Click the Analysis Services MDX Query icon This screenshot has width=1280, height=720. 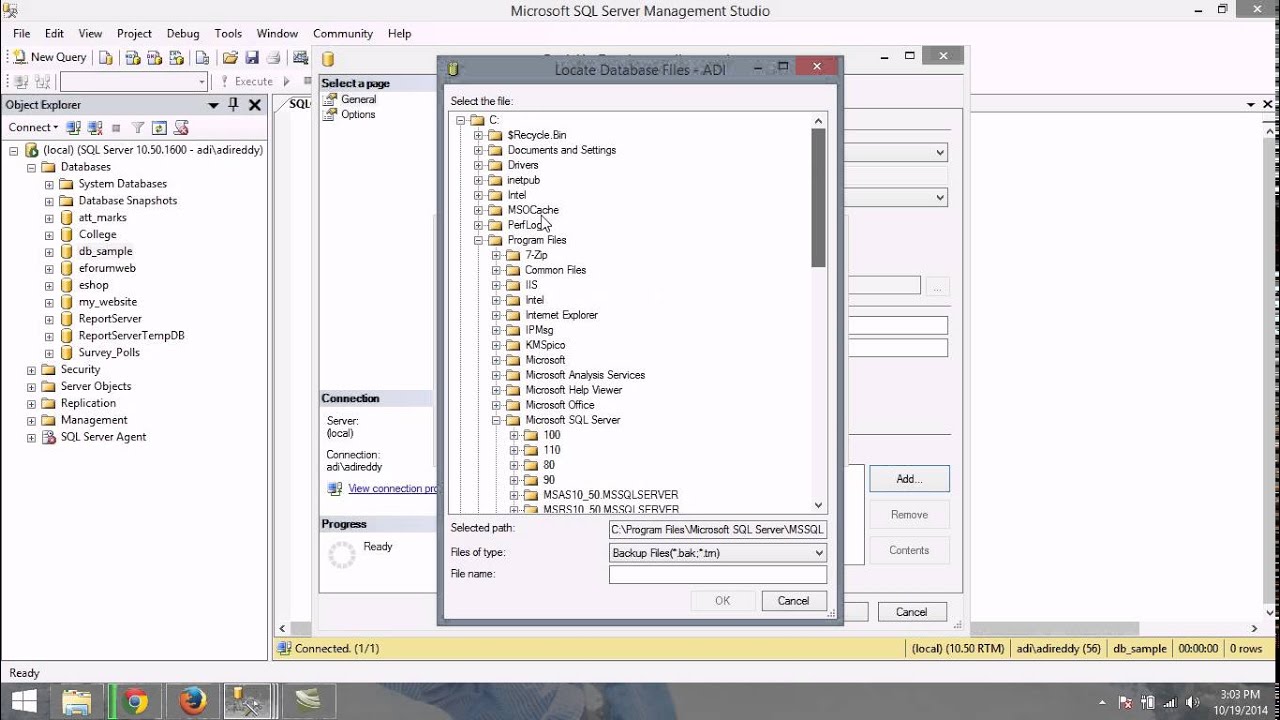point(132,58)
